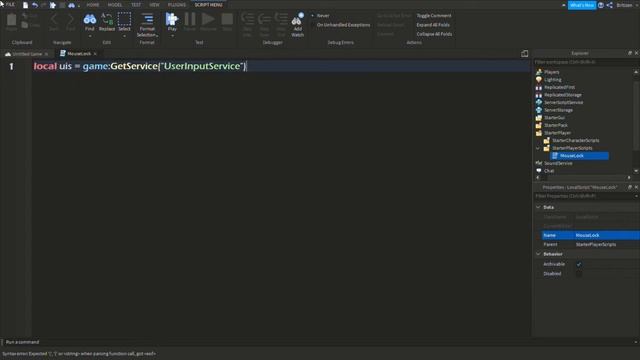Click Expand All Folds
This screenshot has width=640, height=360.
[x=433, y=25]
